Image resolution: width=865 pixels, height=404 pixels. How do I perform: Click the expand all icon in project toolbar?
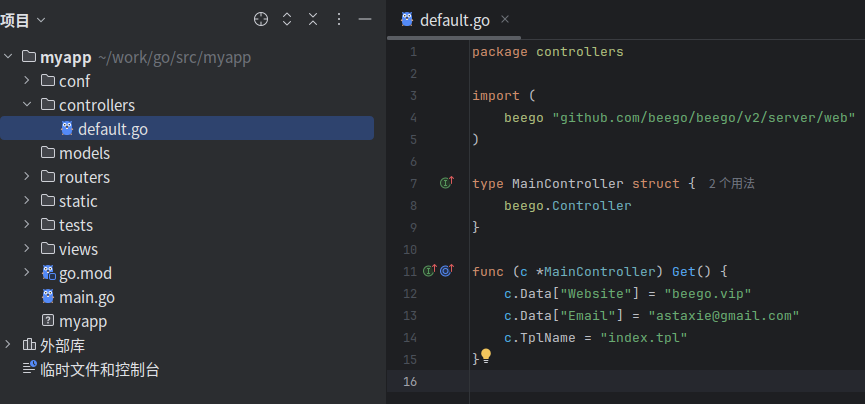click(x=287, y=20)
